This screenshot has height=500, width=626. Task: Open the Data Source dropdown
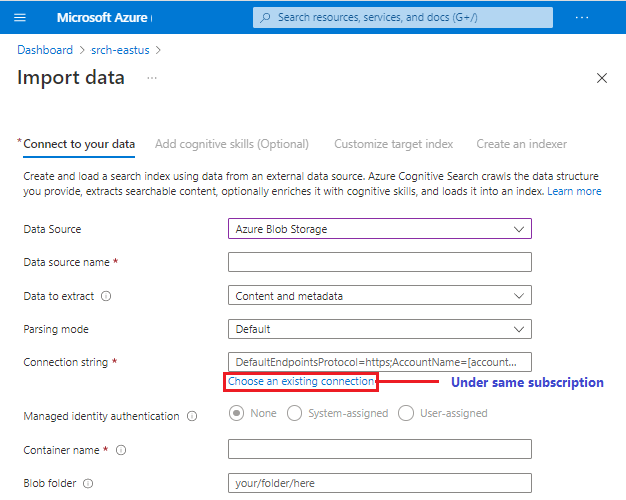coord(379,229)
